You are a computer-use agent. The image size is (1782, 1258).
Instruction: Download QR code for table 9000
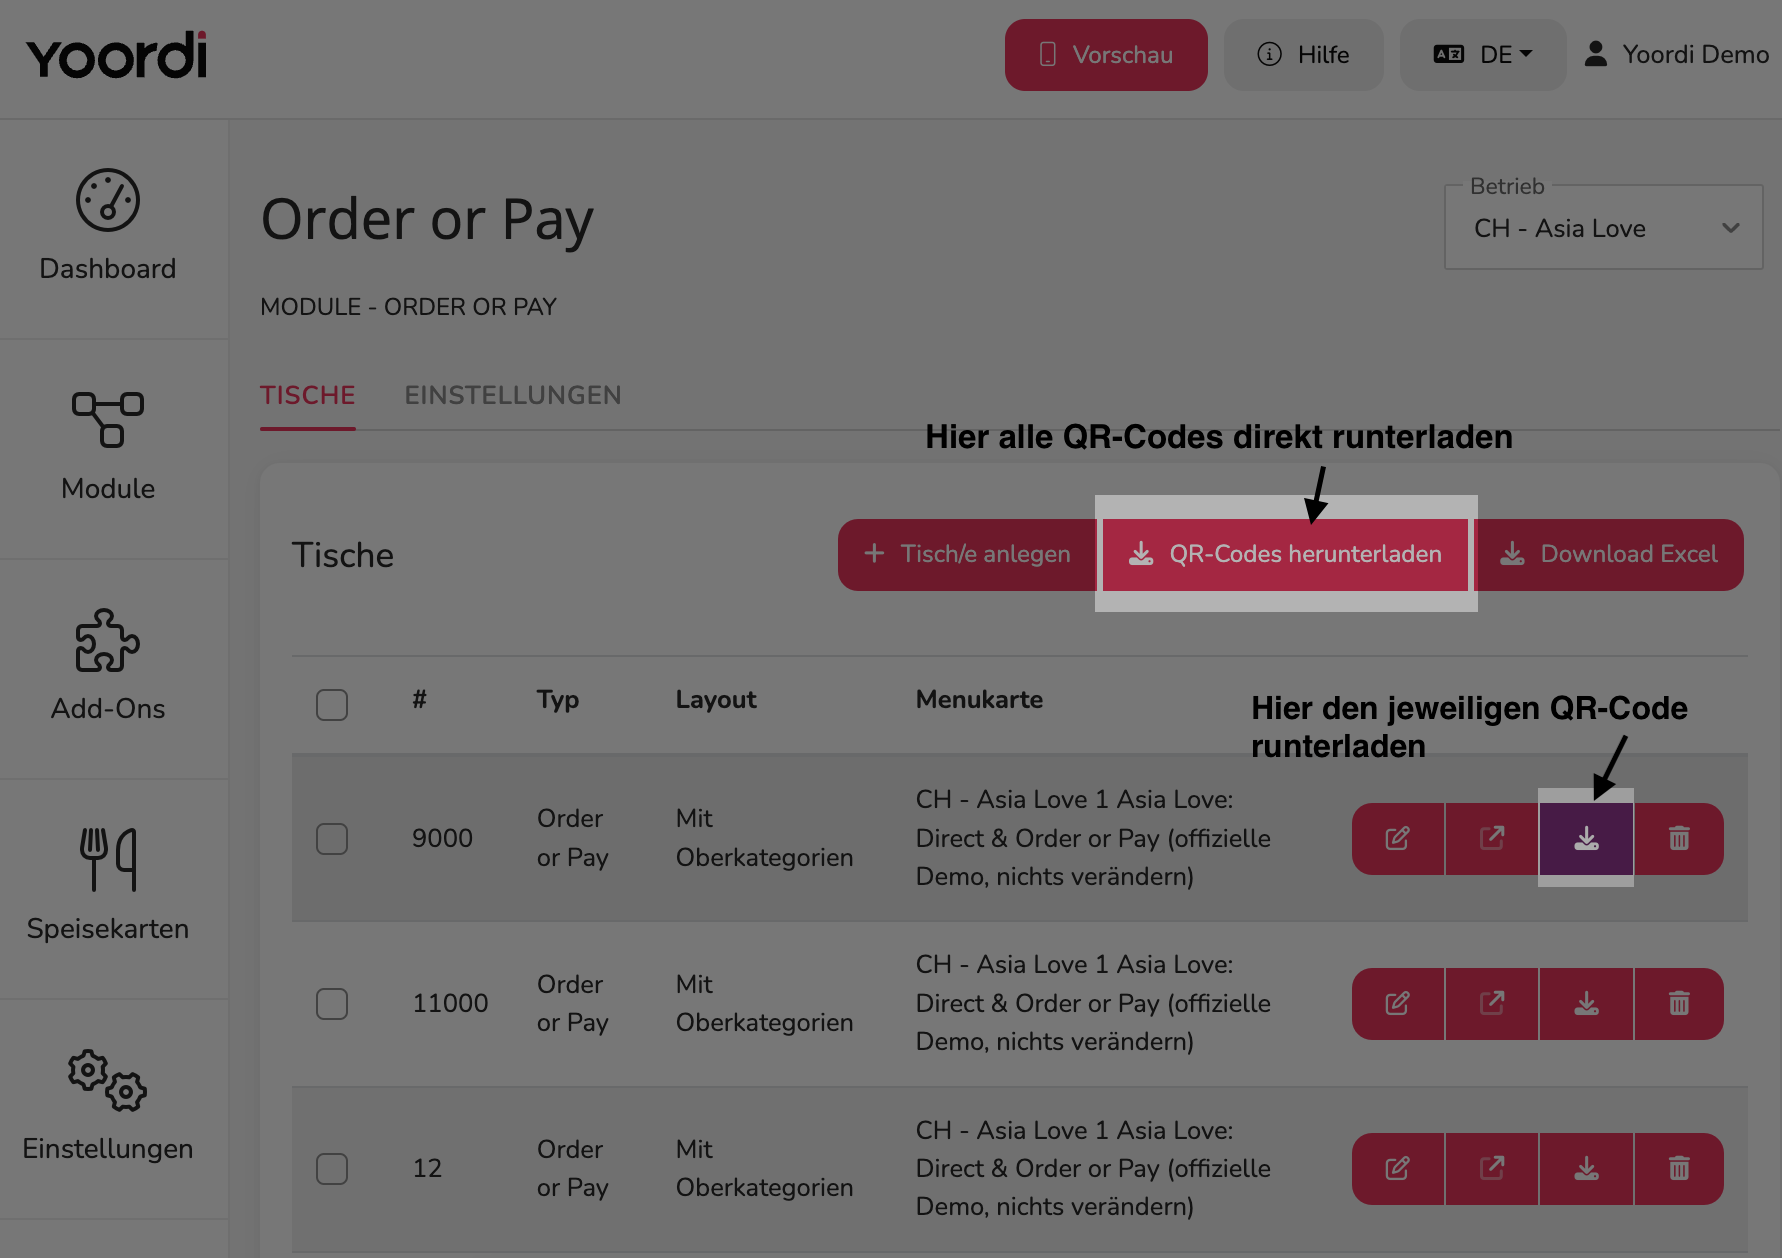click(x=1586, y=838)
